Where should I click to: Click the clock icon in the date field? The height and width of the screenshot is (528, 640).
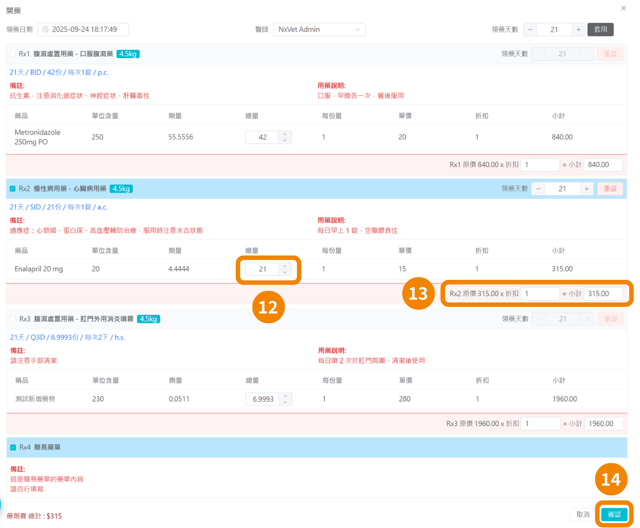pos(45,29)
